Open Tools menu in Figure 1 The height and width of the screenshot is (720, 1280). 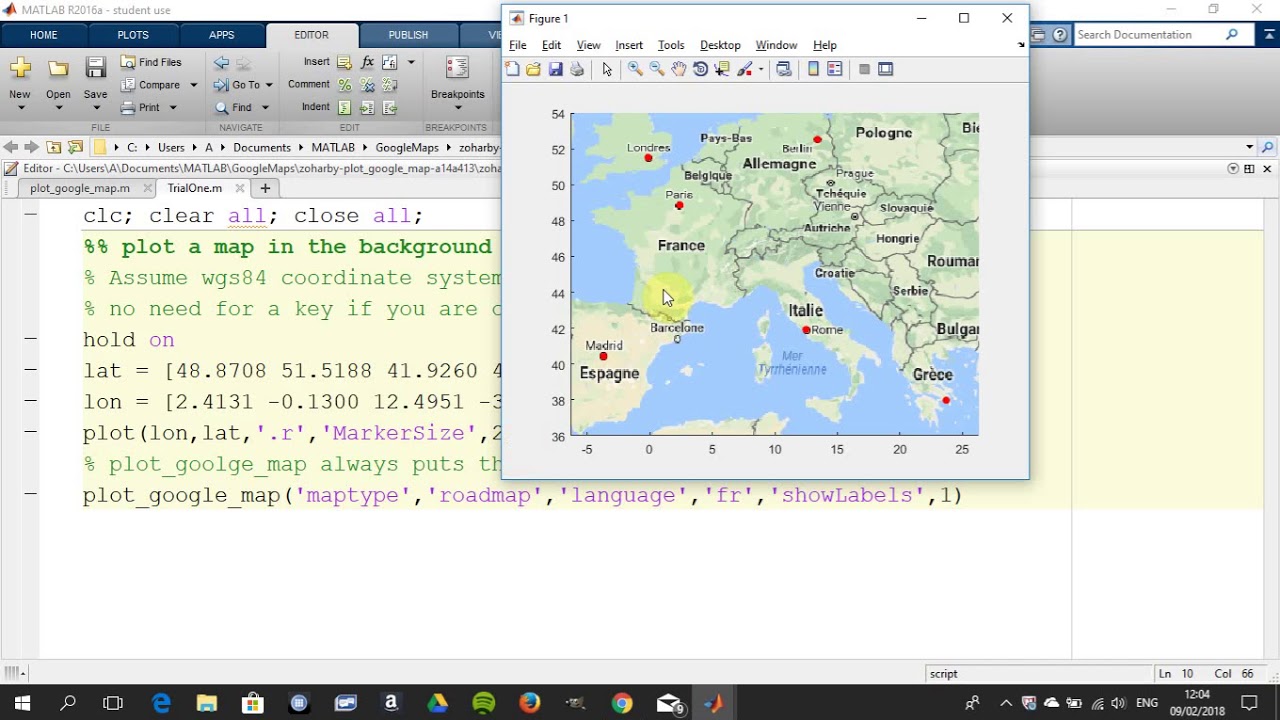coord(671,45)
